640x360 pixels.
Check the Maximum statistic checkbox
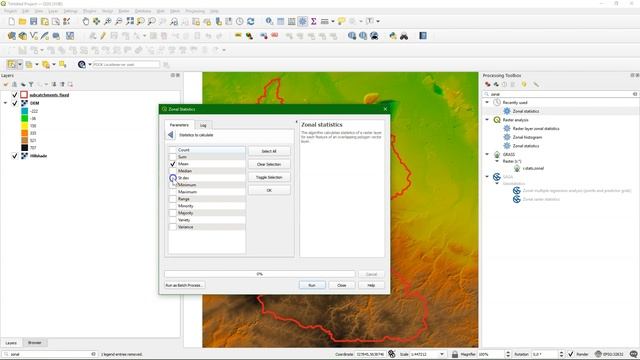point(173,192)
